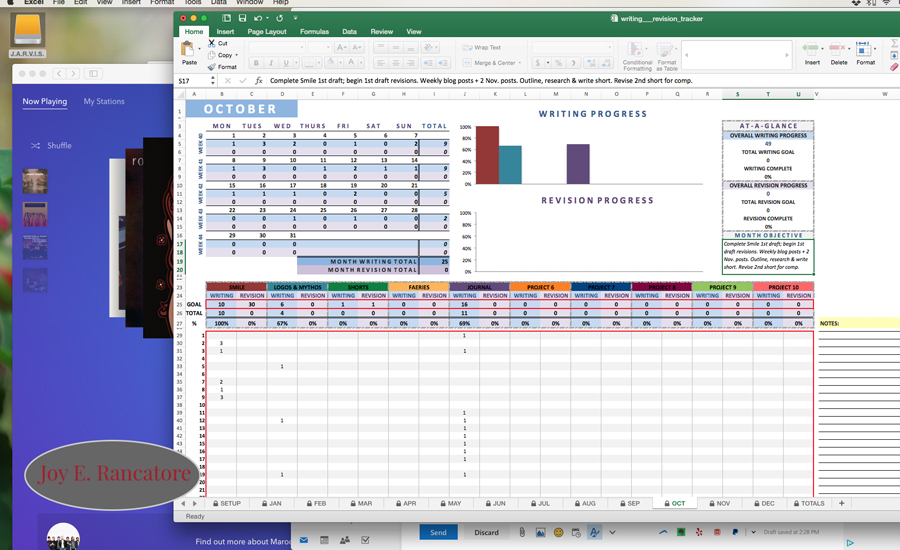Viewport: 900px width, 550px height.
Task: Click the Format as Table icon
Action: click(x=666, y=50)
